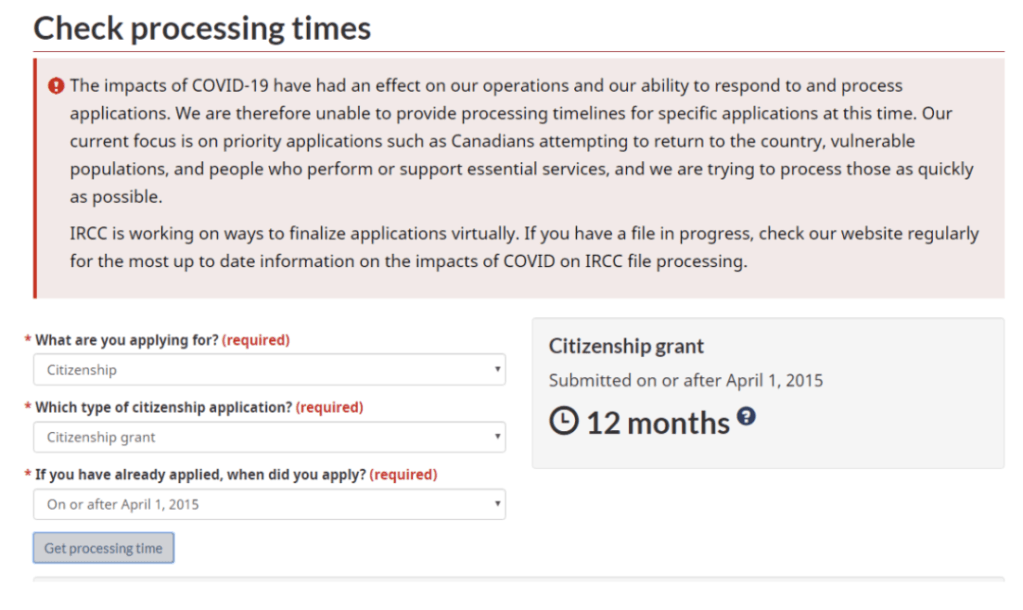Click the COVID-19 impacts alert paragraph
The height and width of the screenshot is (610, 1023).
click(x=520, y=141)
